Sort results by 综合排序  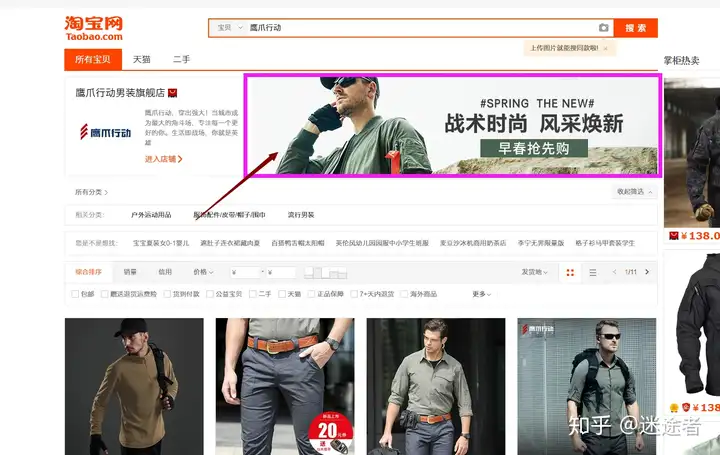point(89,272)
